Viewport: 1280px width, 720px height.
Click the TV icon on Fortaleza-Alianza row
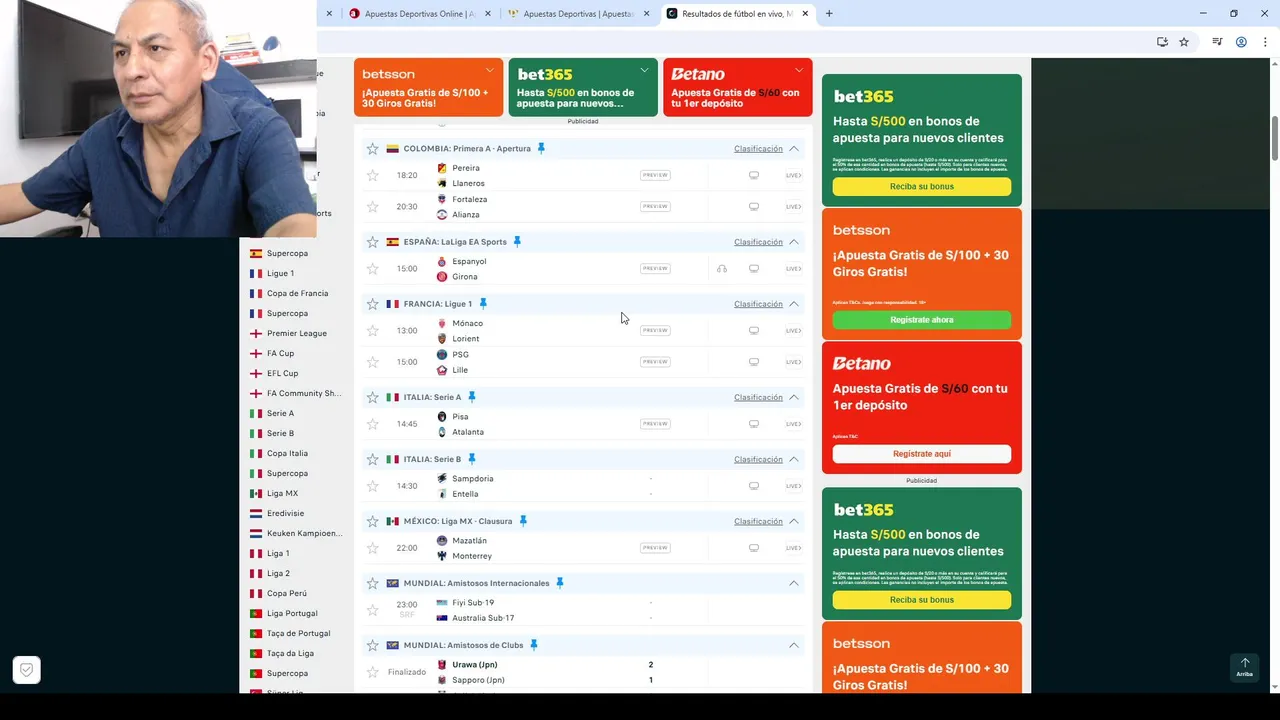tap(754, 206)
